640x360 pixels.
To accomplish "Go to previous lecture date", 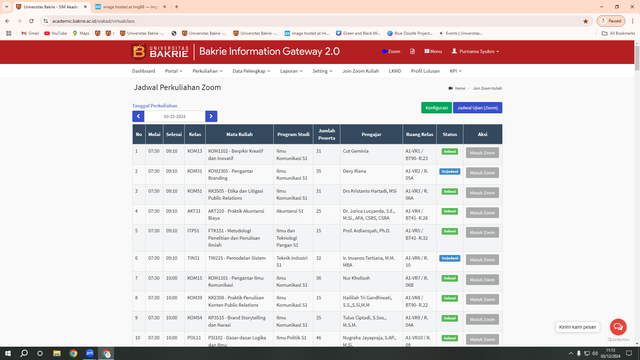I will (x=138, y=116).
